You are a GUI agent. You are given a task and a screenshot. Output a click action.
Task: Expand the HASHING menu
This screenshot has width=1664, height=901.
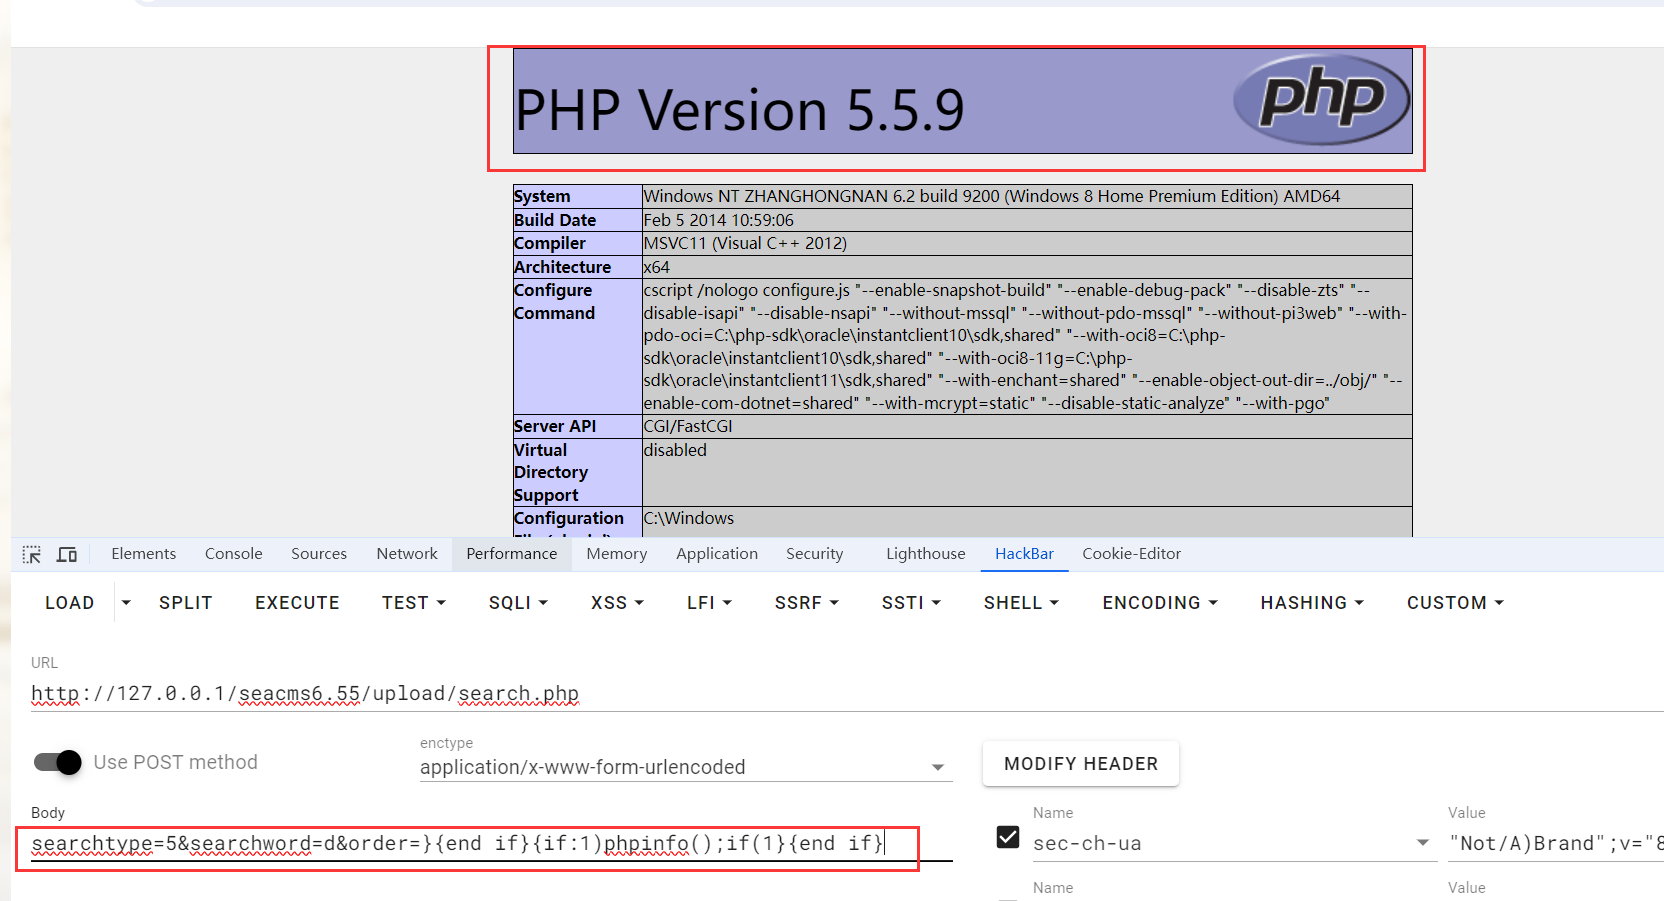click(x=1312, y=603)
